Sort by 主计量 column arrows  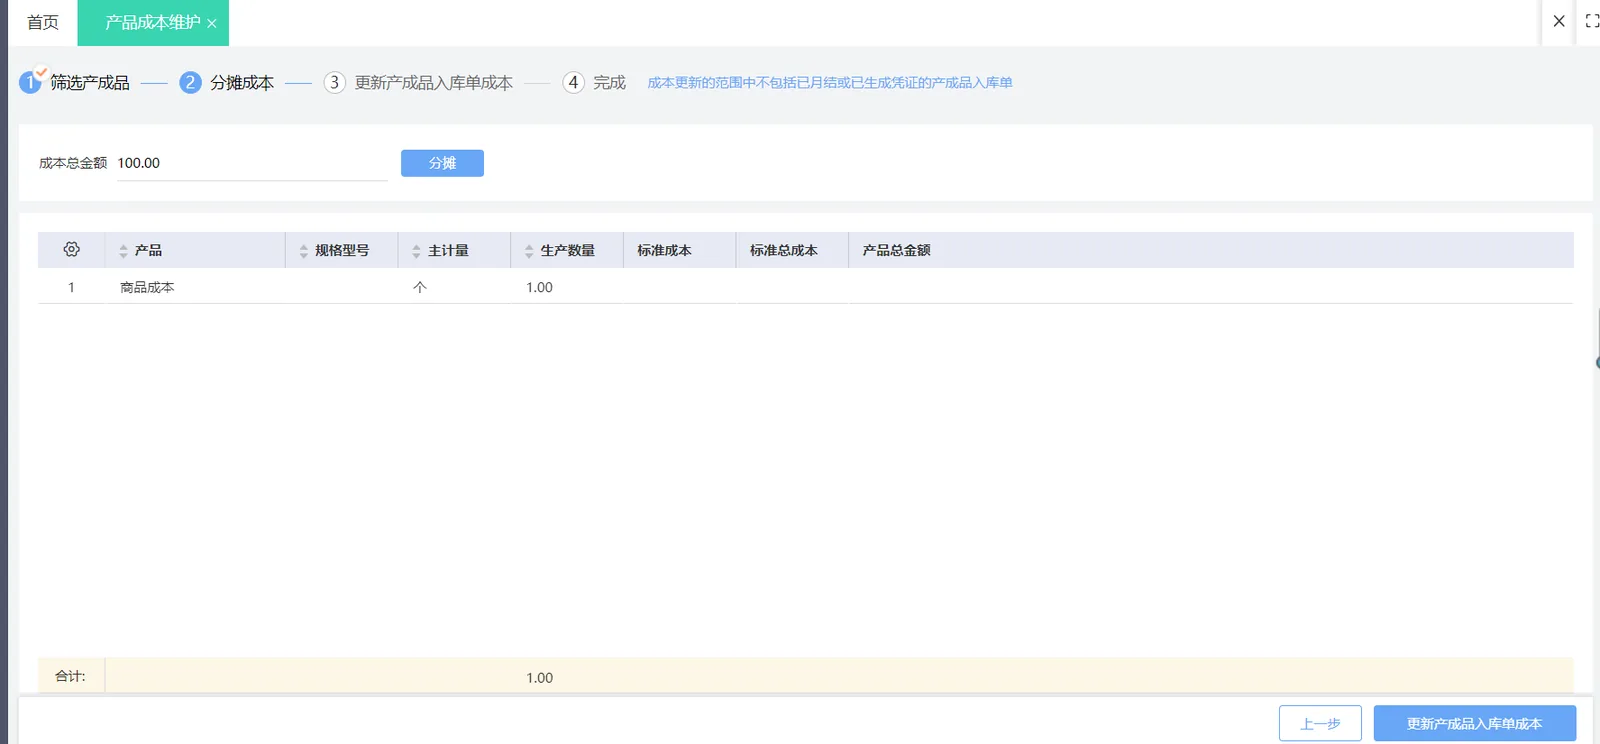[x=416, y=251]
